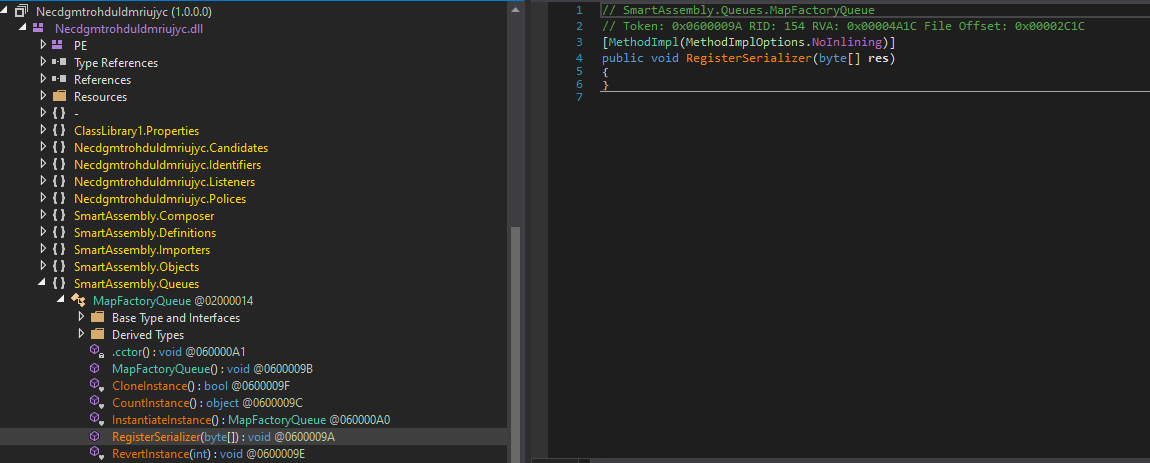Collapse the MapFactoryQueue class node
Image resolution: width=1150 pixels, height=463 pixels.
[x=62, y=301]
